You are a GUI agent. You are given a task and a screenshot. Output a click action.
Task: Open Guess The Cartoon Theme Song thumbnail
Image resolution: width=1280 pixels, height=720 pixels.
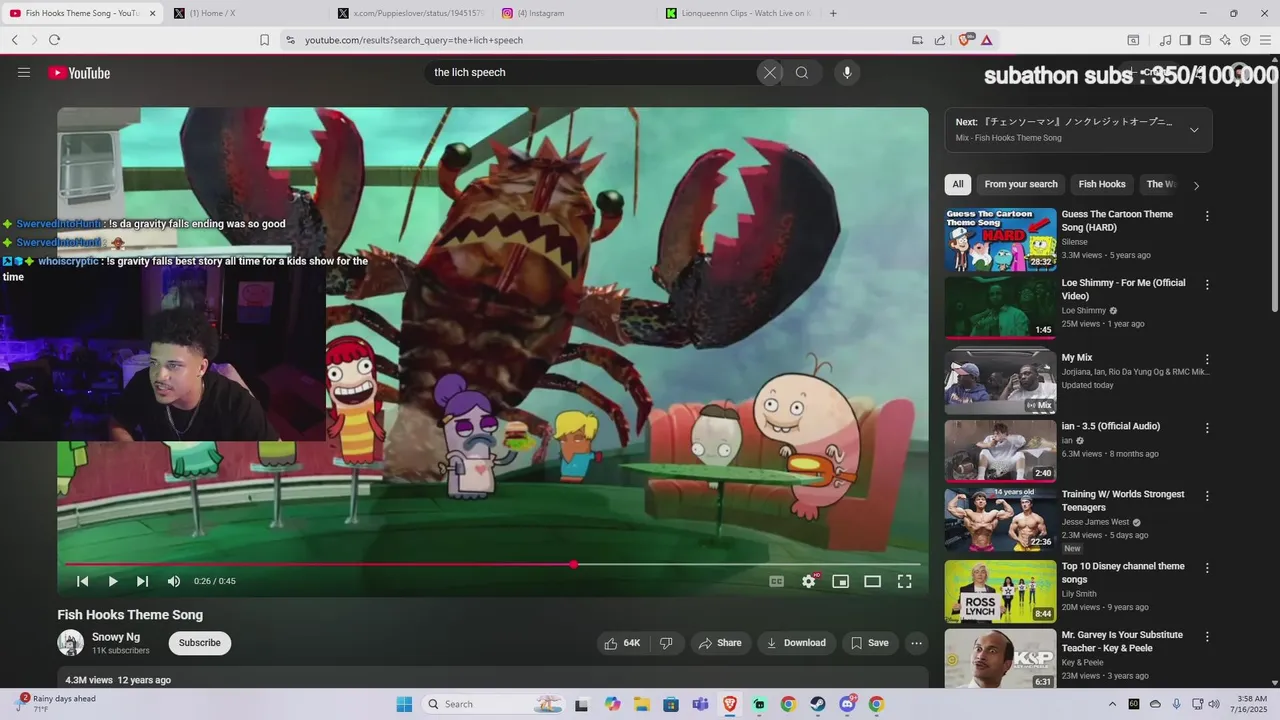[1000, 239]
